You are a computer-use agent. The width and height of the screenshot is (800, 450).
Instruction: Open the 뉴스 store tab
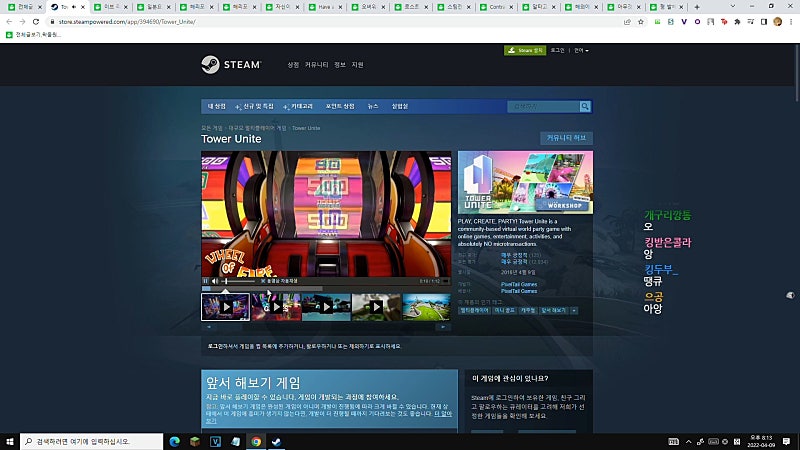tap(373, 107)
